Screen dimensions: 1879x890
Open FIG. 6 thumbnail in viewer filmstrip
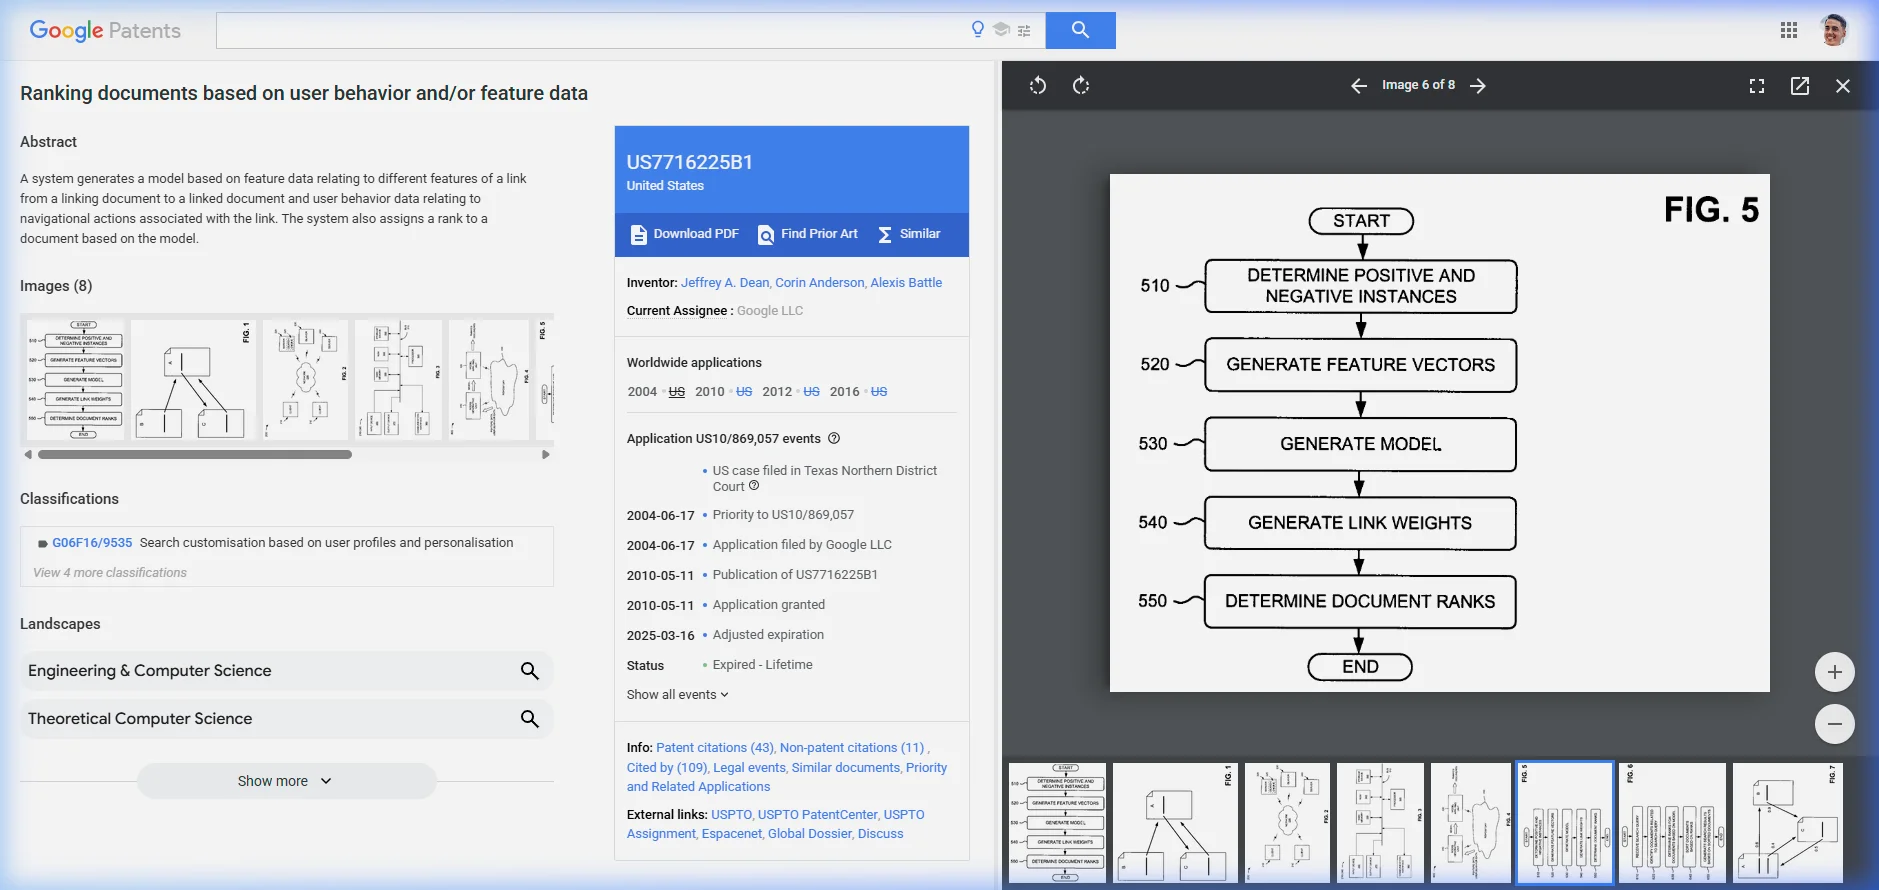pos(1672,823)
